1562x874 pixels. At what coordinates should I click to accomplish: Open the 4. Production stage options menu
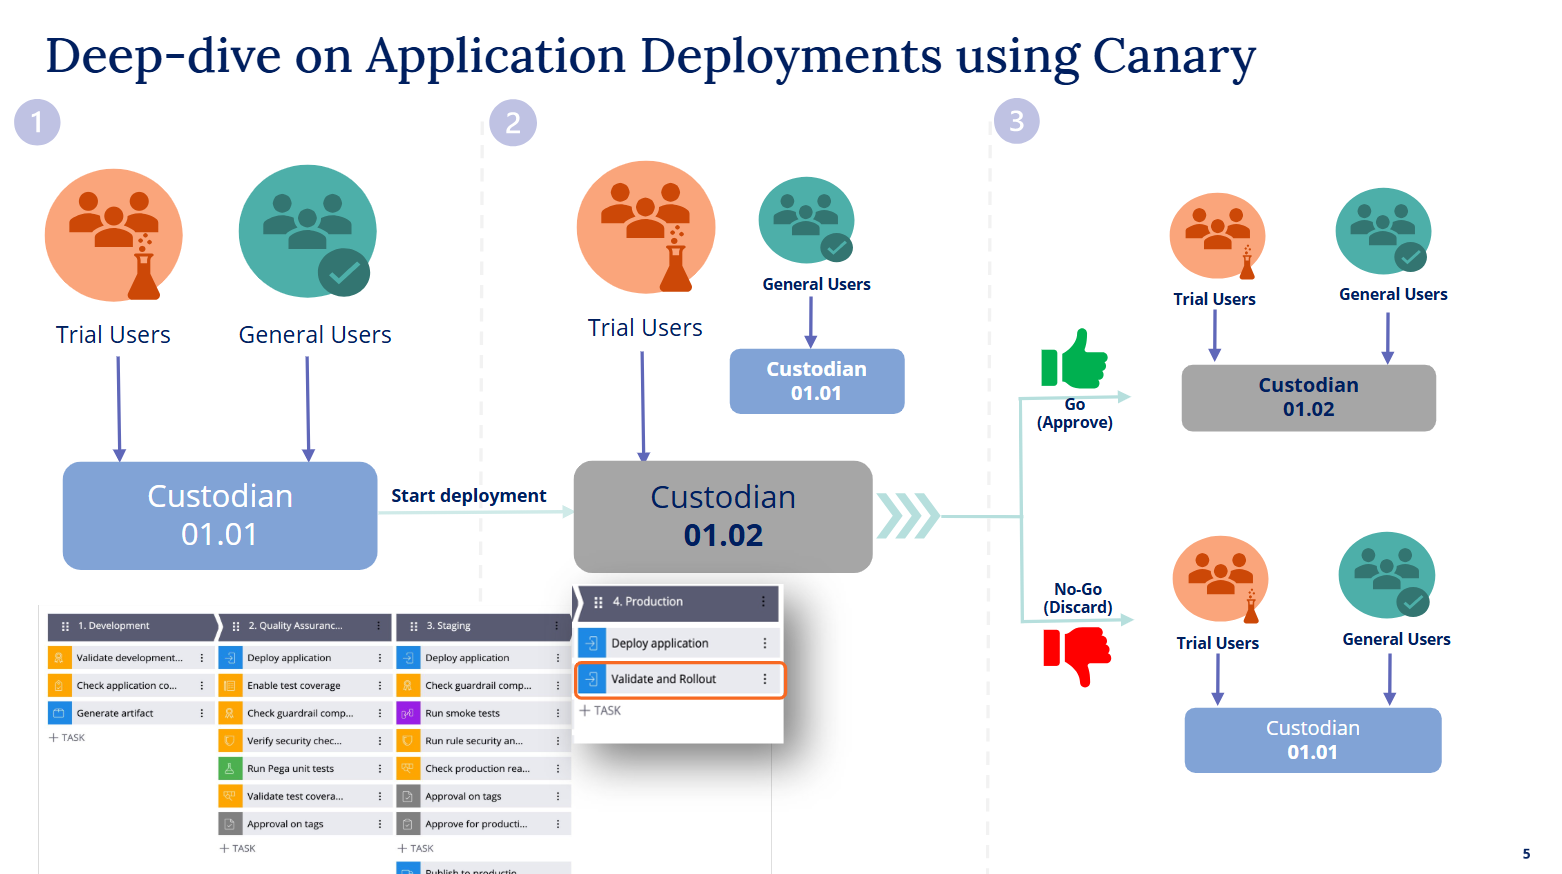763,602
